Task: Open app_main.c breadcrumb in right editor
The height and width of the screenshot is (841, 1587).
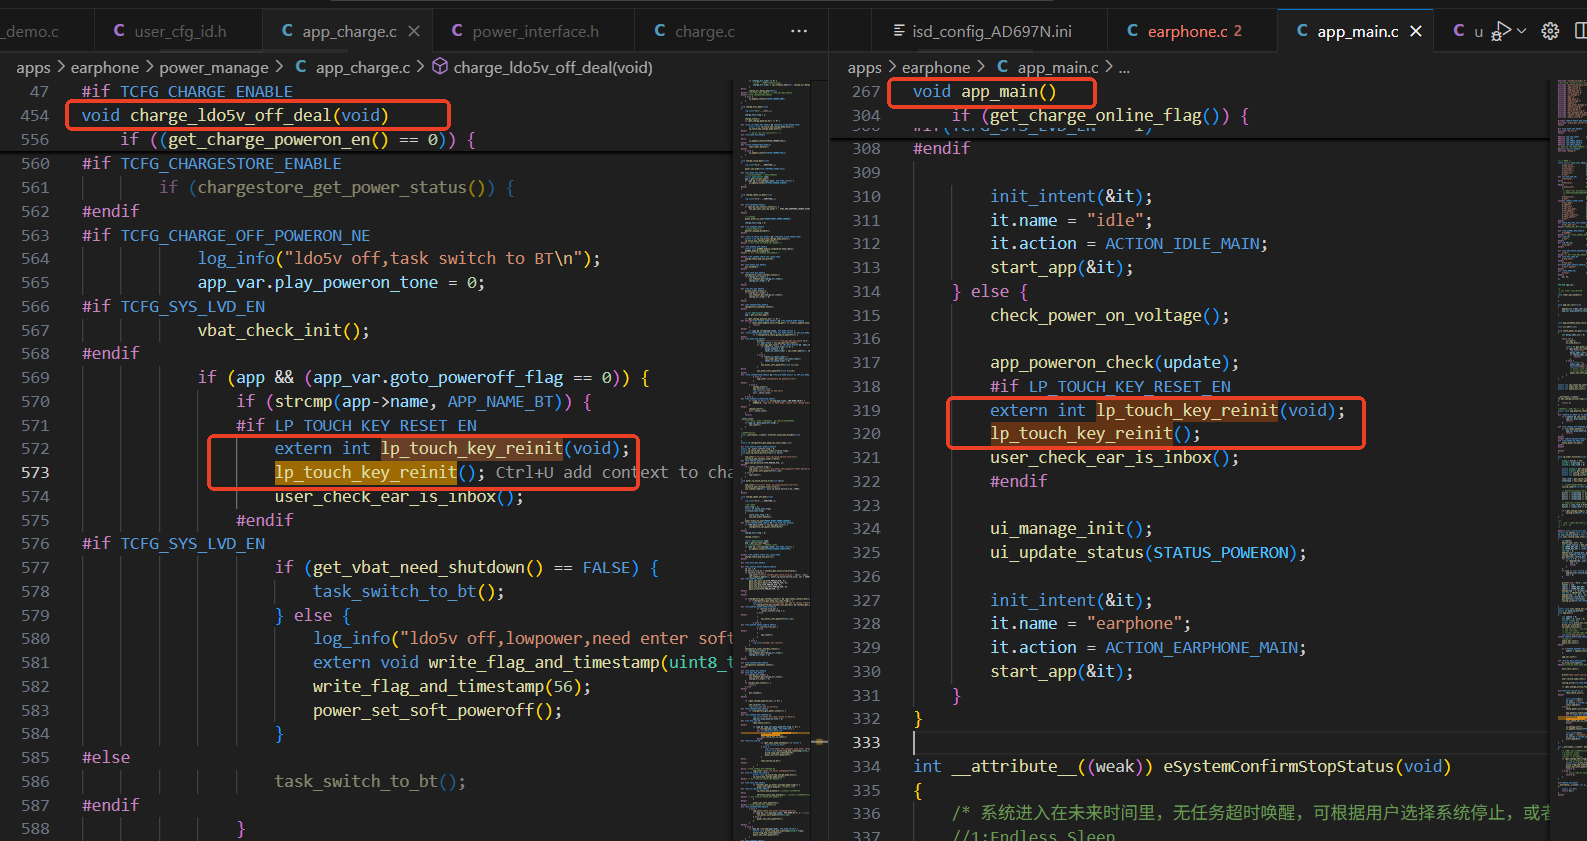Action: pyautogui.click(x=1058, y=67)
